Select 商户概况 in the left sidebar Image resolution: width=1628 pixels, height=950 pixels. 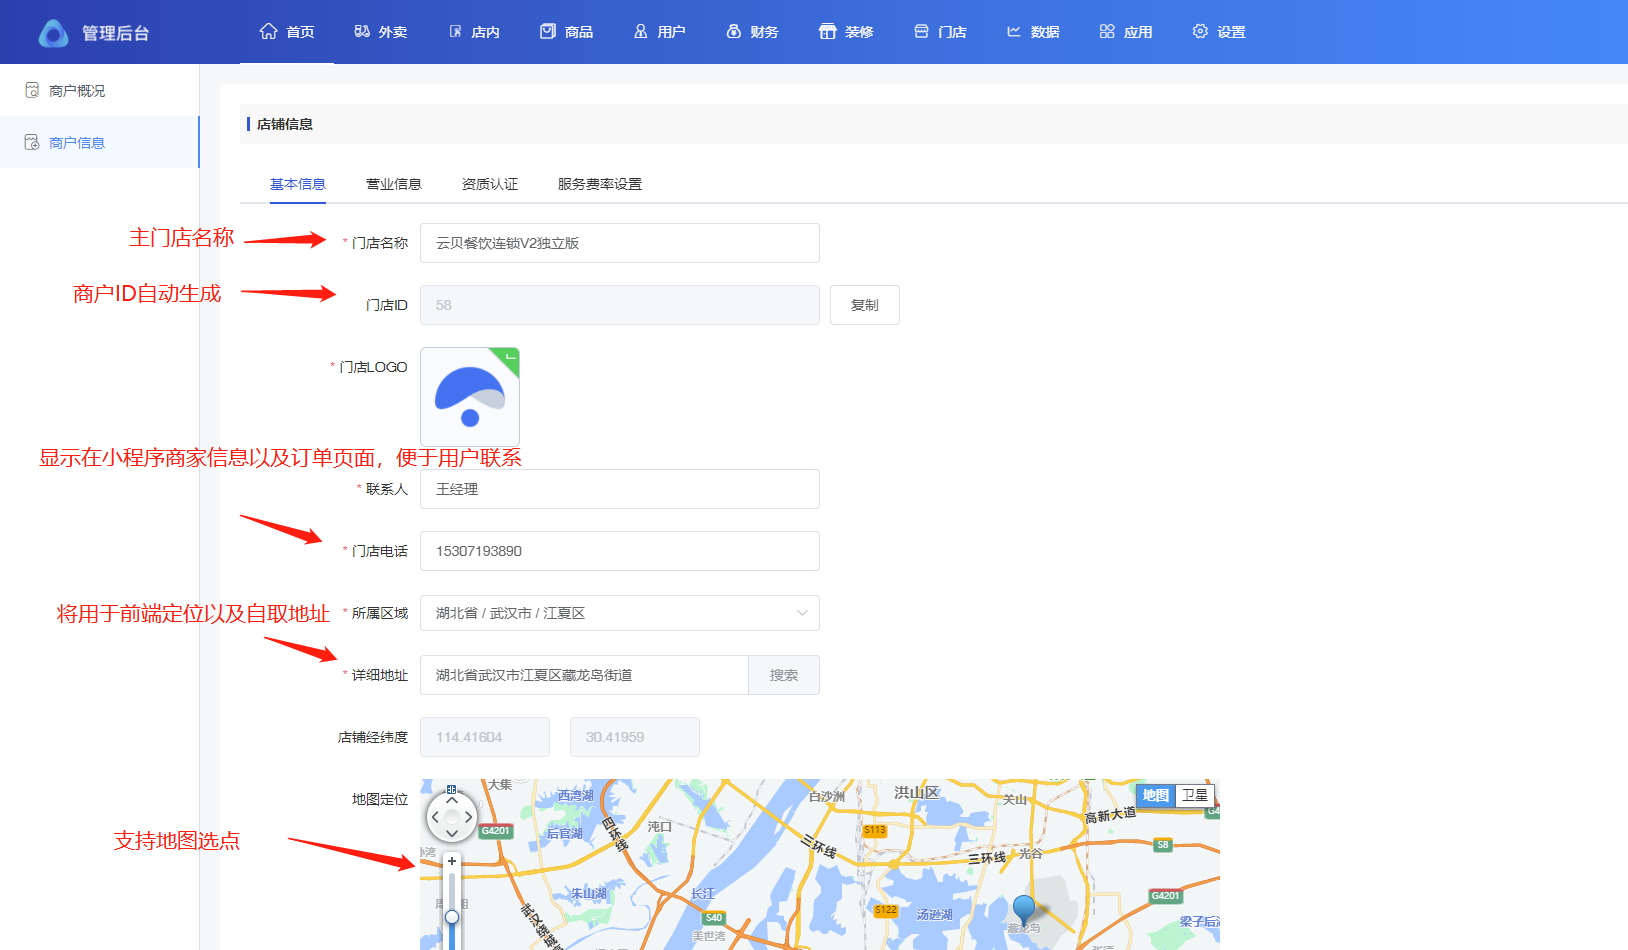pos(77,91)
